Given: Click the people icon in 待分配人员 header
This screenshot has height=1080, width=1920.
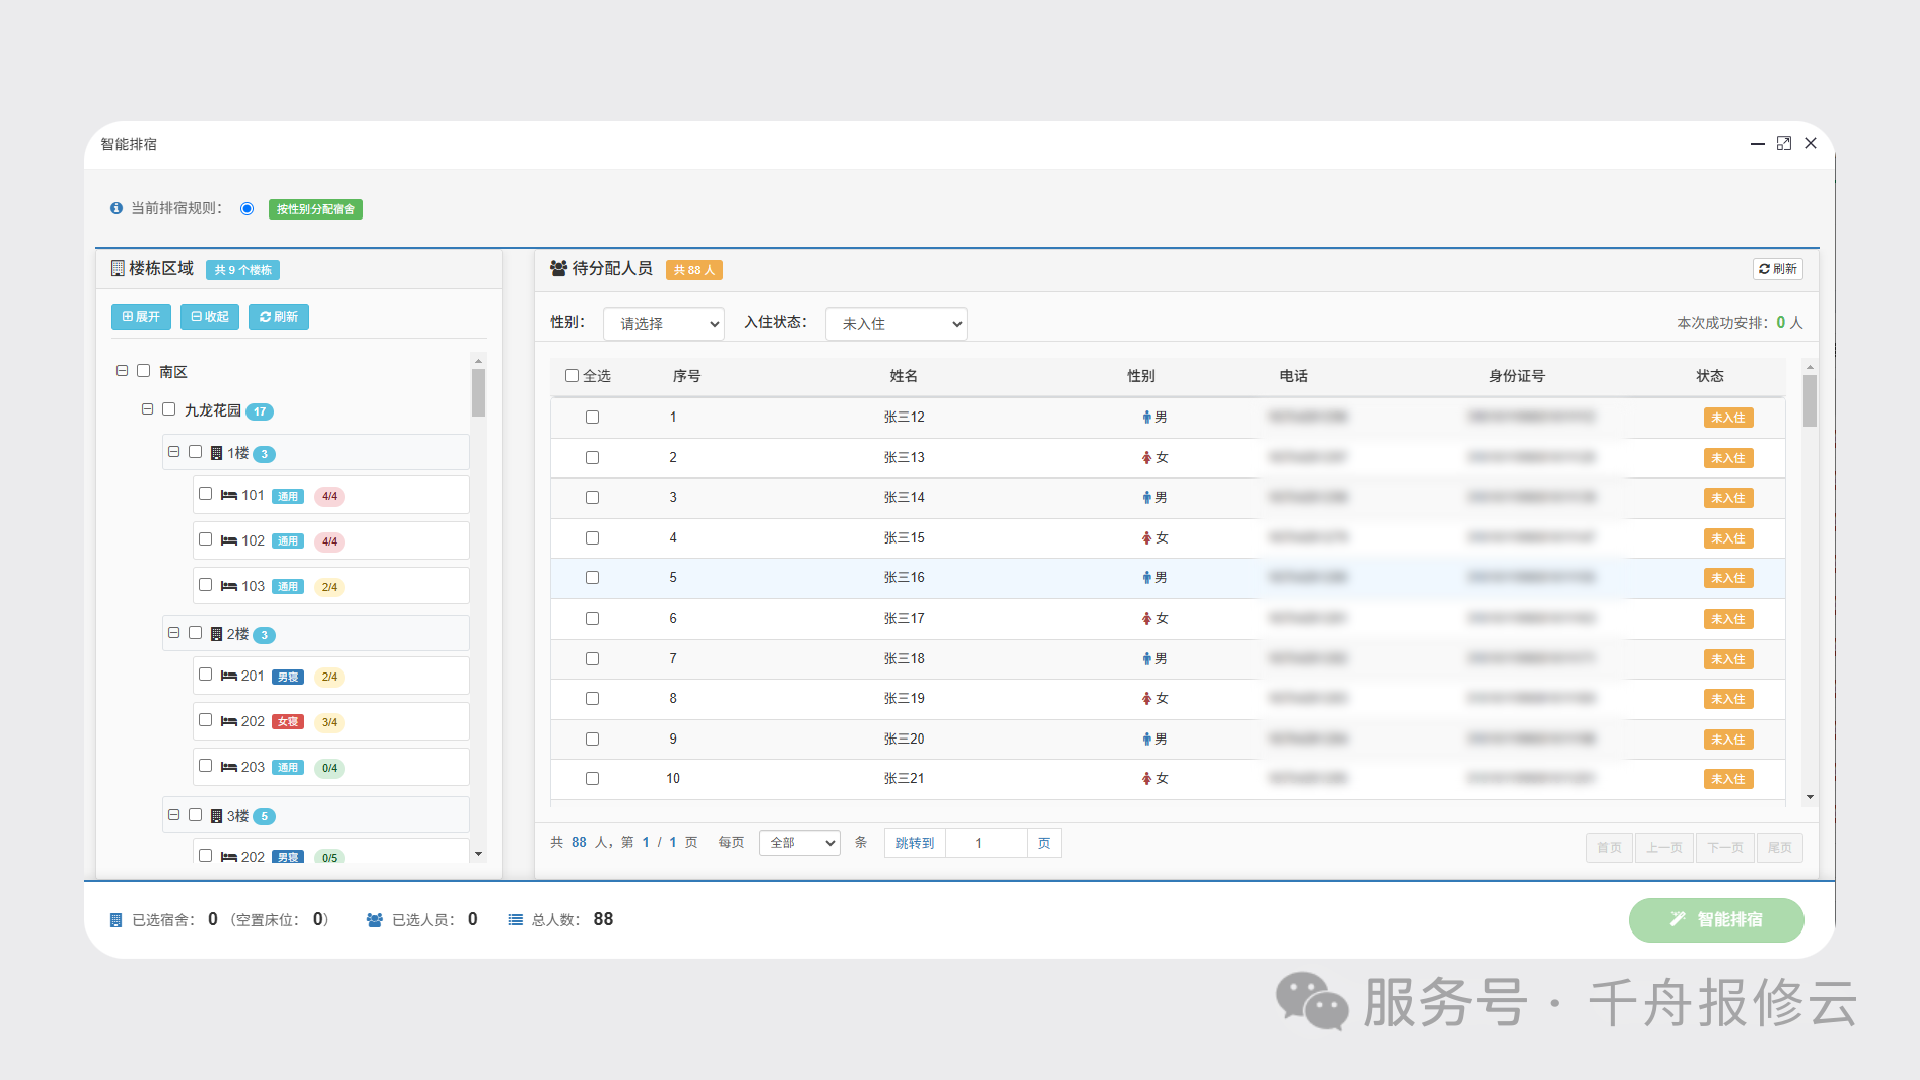Looking at the screenshot, I should point(557,268).
